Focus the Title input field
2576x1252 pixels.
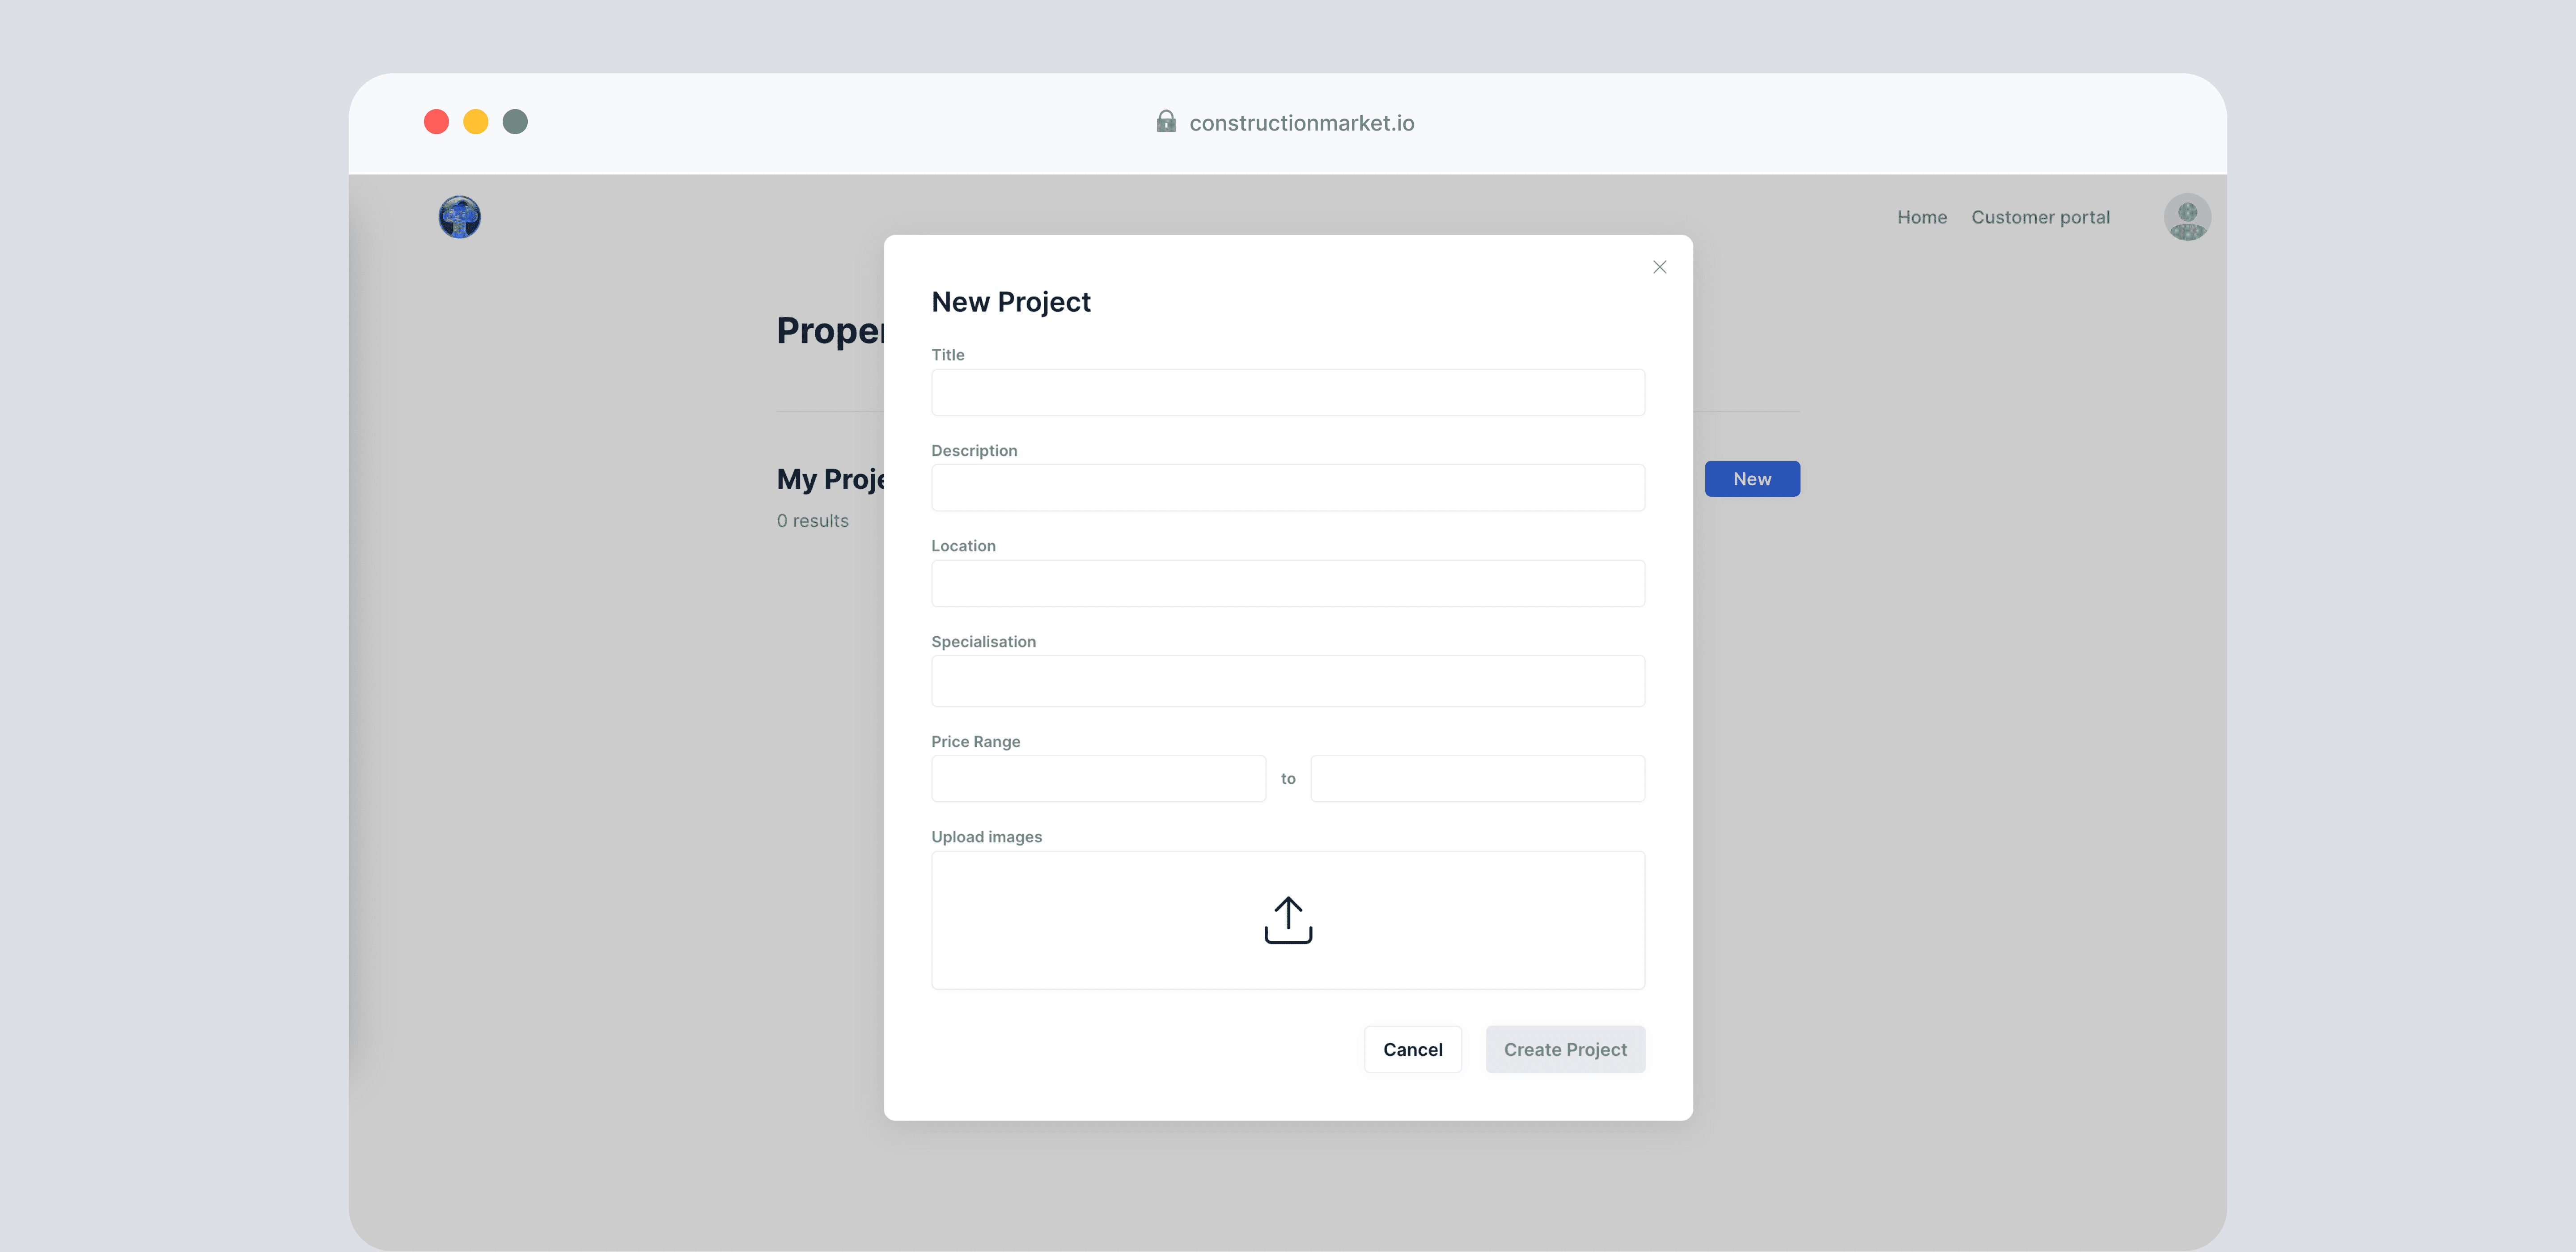(x=1288, y=392)
